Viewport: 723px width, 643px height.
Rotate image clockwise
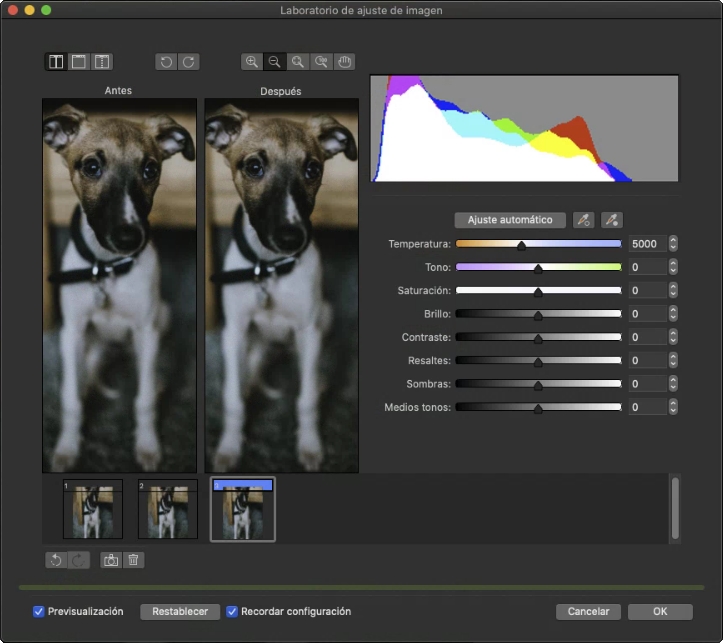[x=188, y=62]
